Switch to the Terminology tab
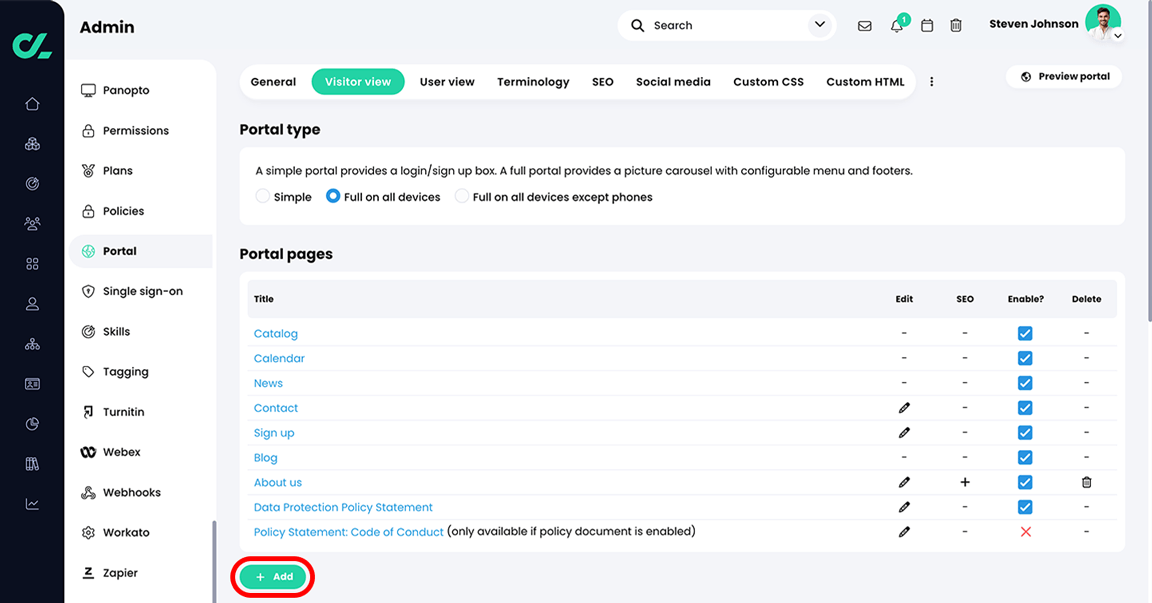The width and height of the screenshot is (1152, 603). [x=533, y=82]
